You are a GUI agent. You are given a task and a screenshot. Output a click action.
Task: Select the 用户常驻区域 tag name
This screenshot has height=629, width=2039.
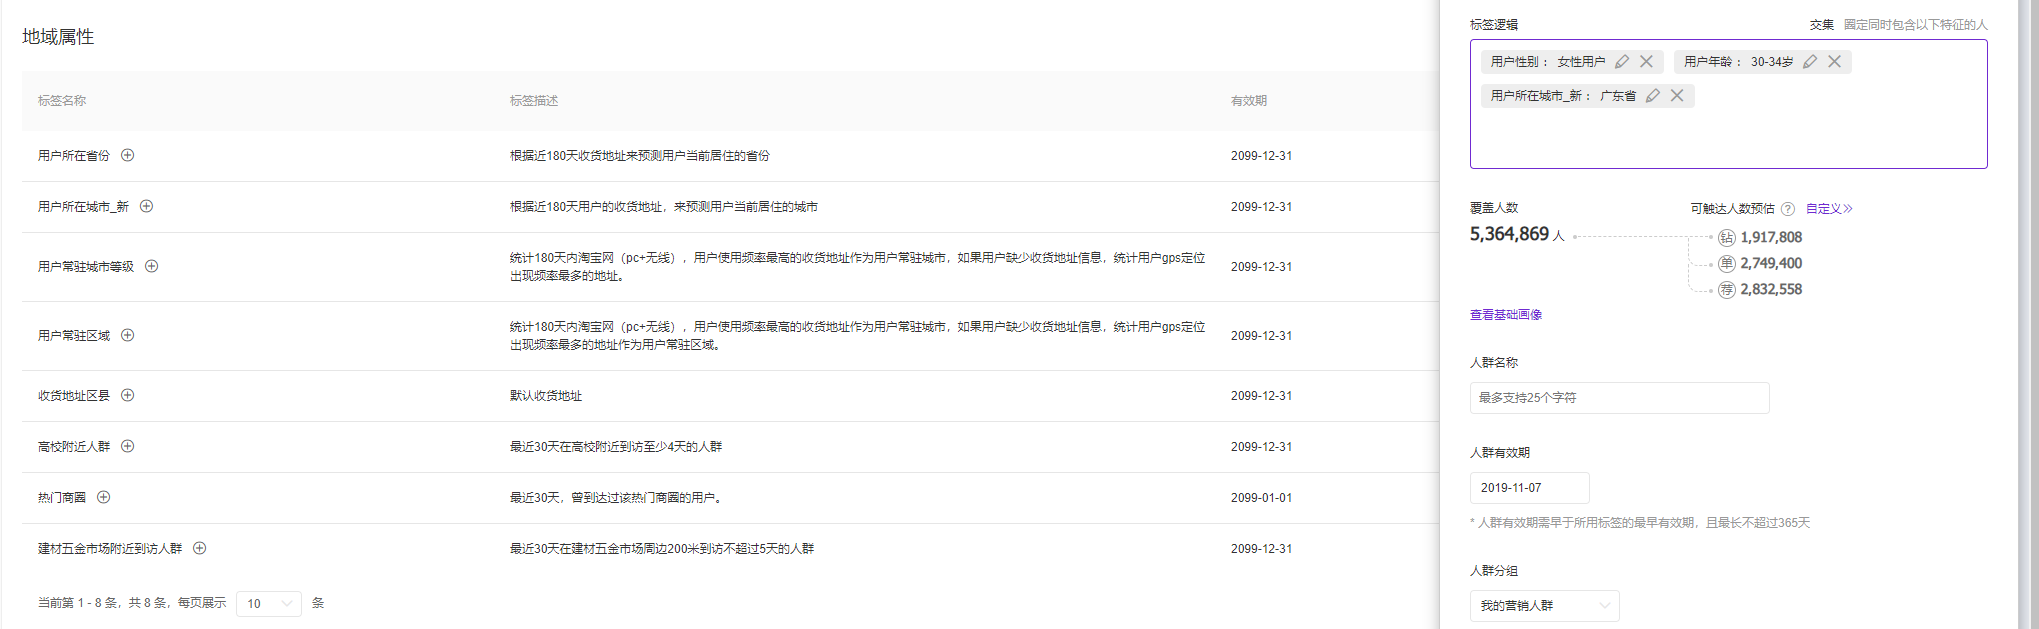[74, 336]
